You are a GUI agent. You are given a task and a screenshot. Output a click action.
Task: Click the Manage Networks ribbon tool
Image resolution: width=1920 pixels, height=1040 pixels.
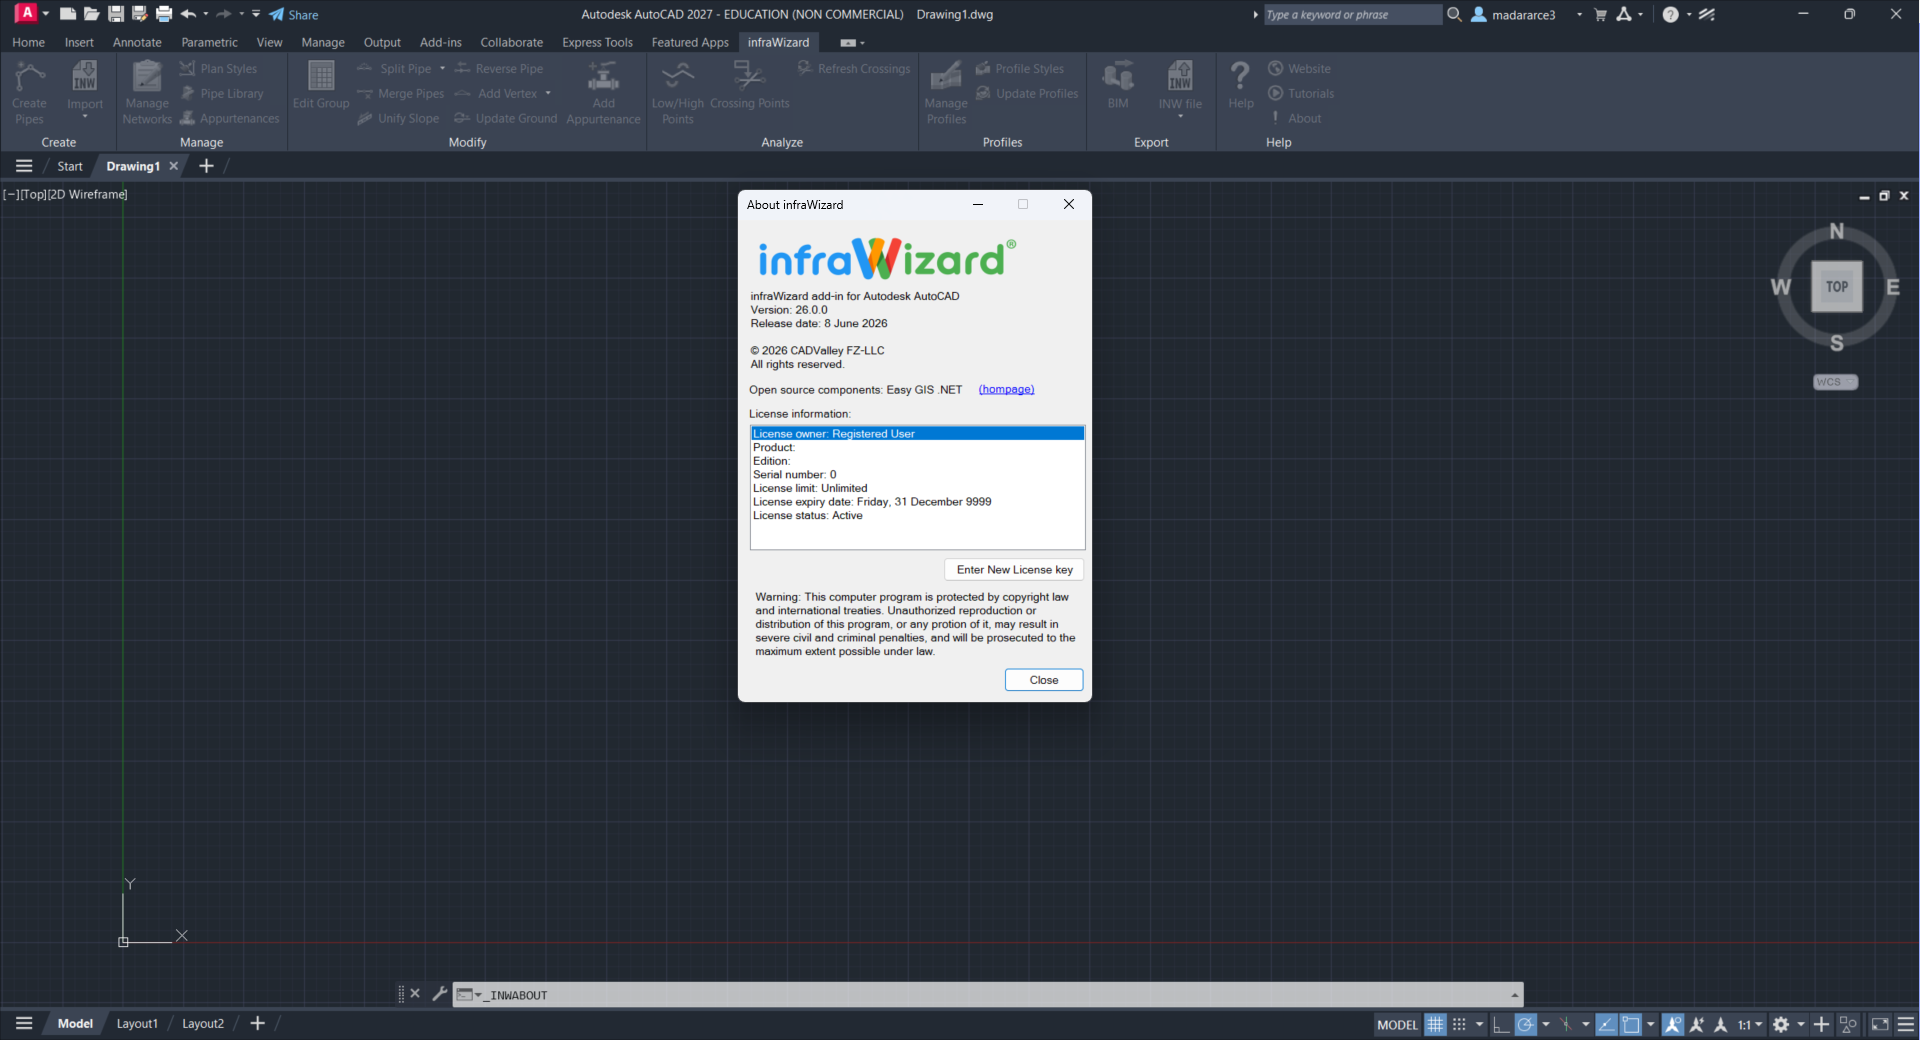pyautogui.click(x=147, y=92)
